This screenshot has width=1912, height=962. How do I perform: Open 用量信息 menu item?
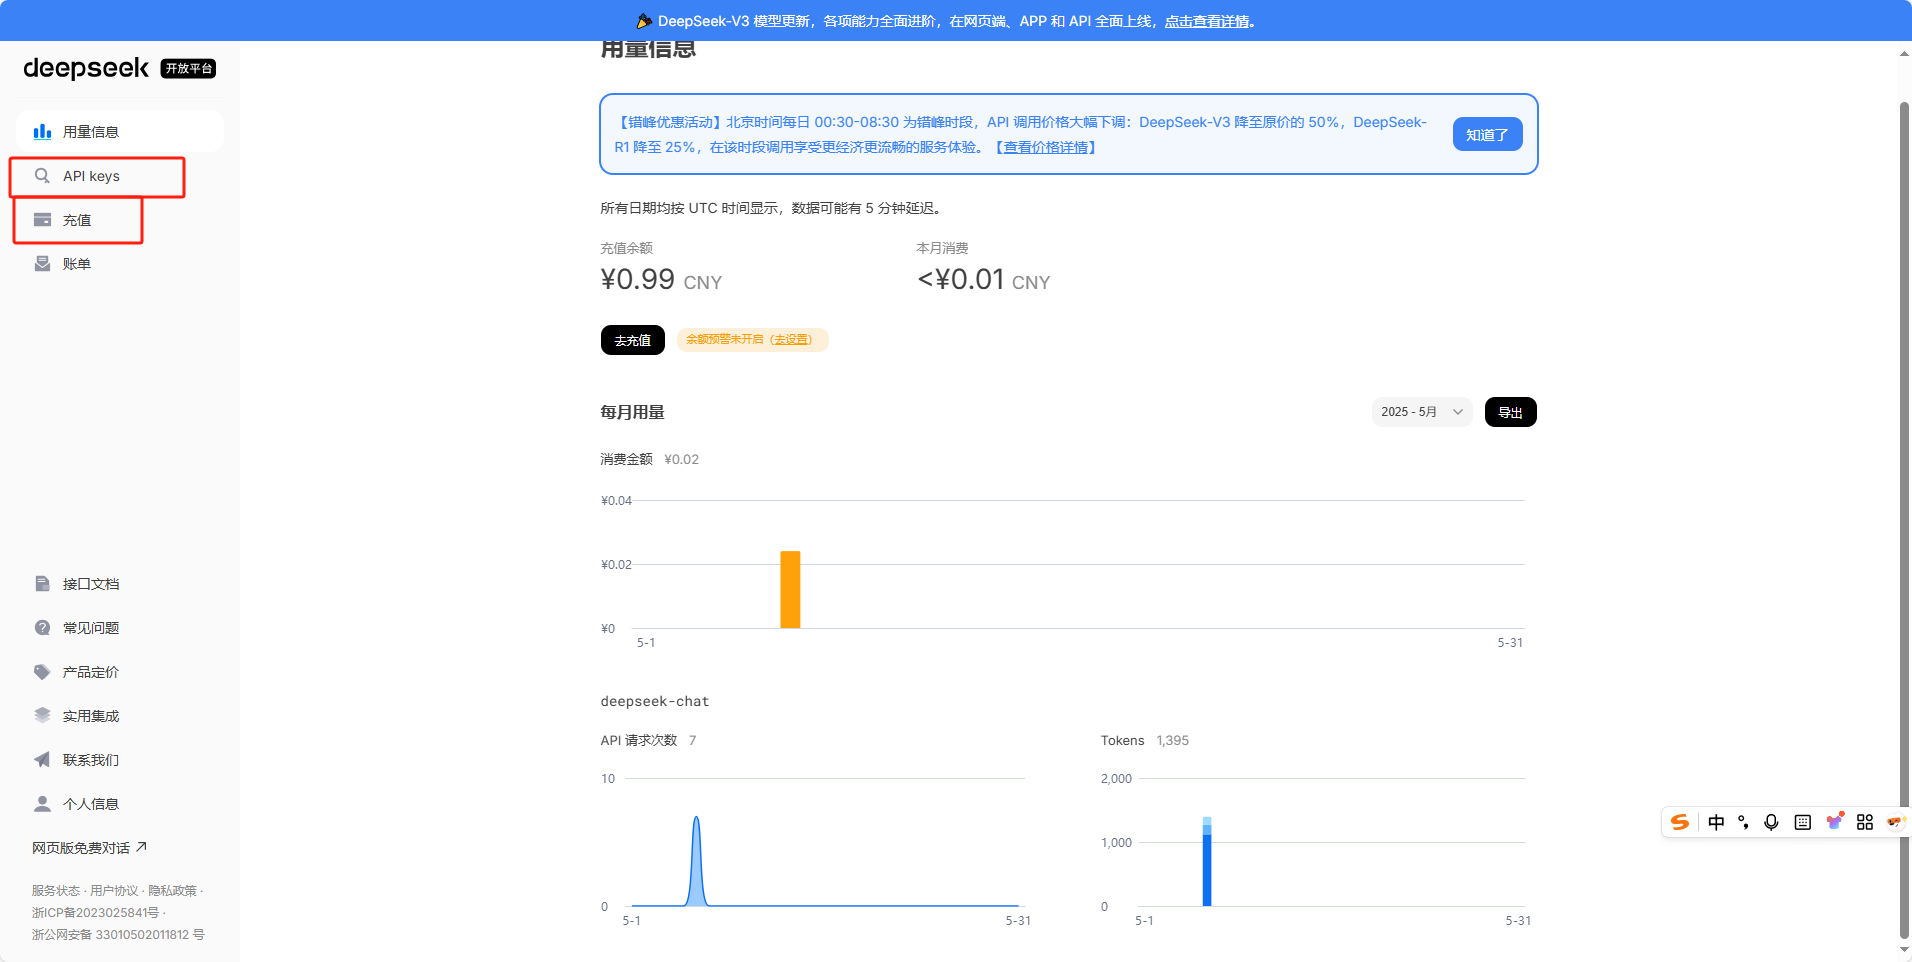pos(120,132)
